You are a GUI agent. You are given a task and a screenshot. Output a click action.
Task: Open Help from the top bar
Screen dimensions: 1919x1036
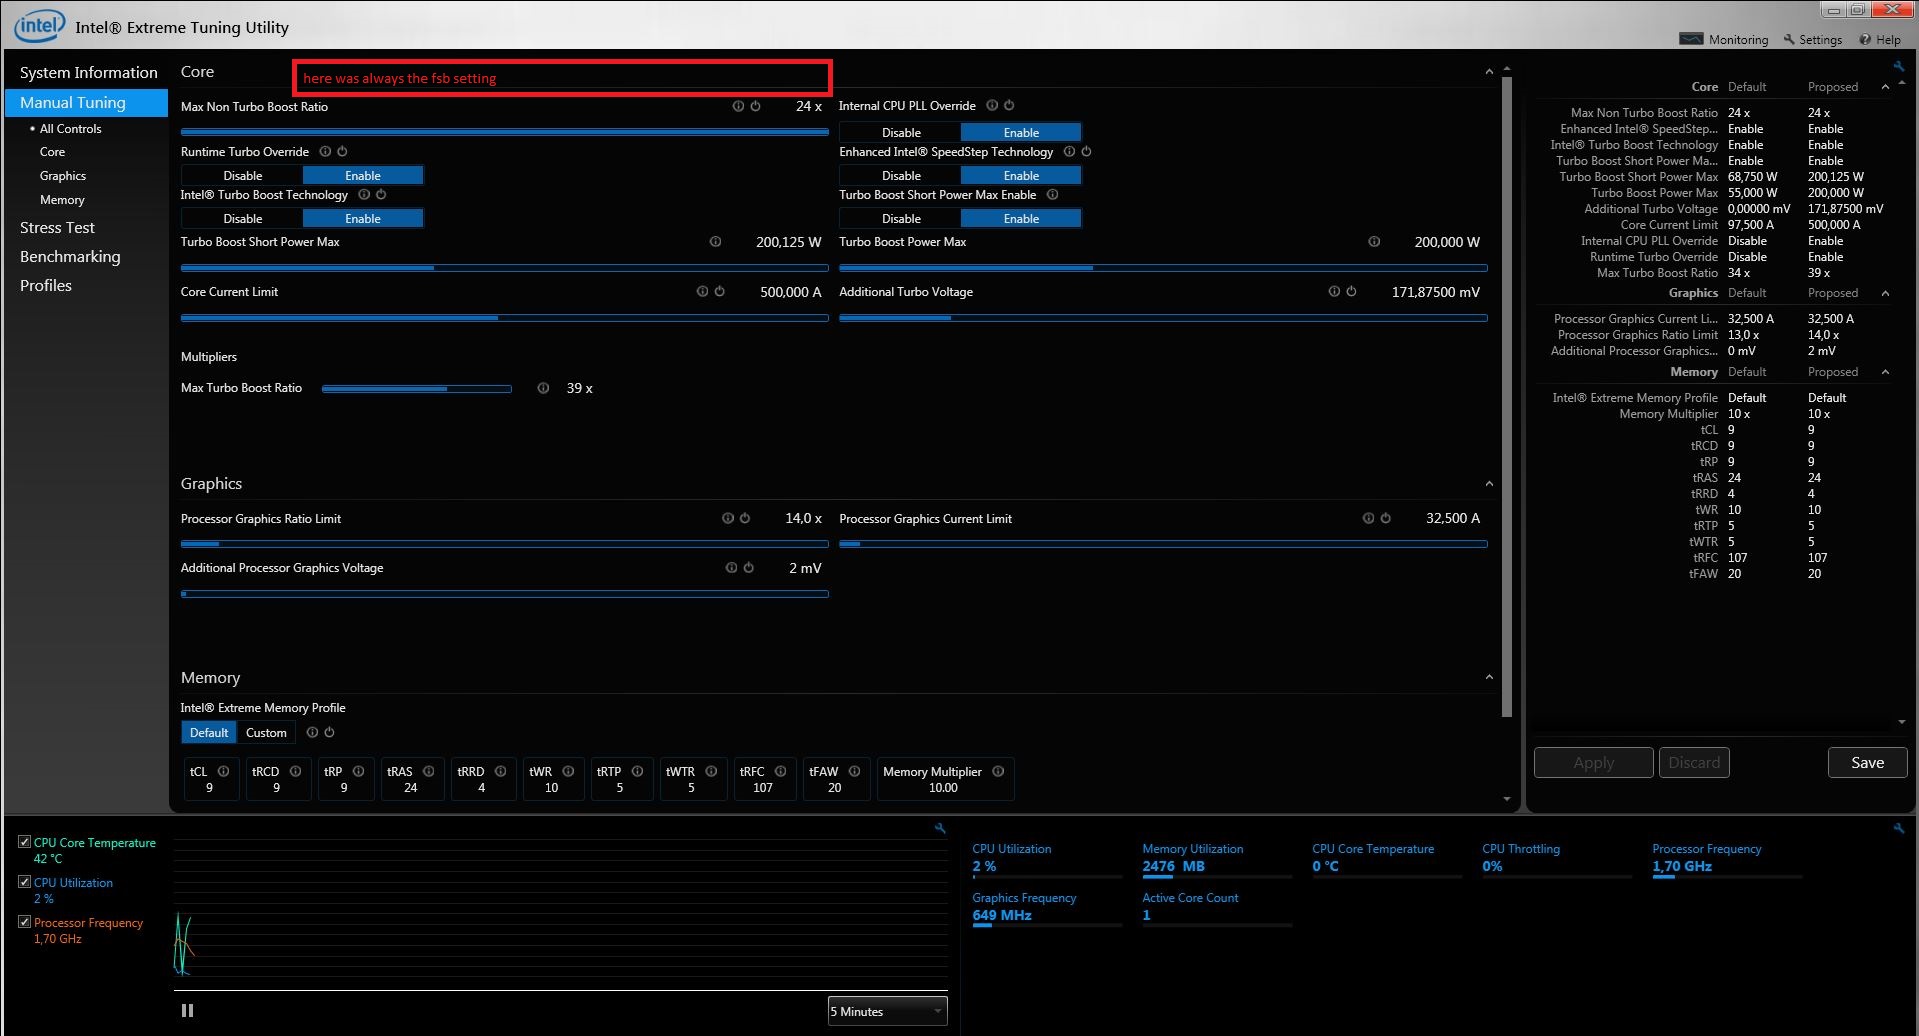click(1880, 40)
